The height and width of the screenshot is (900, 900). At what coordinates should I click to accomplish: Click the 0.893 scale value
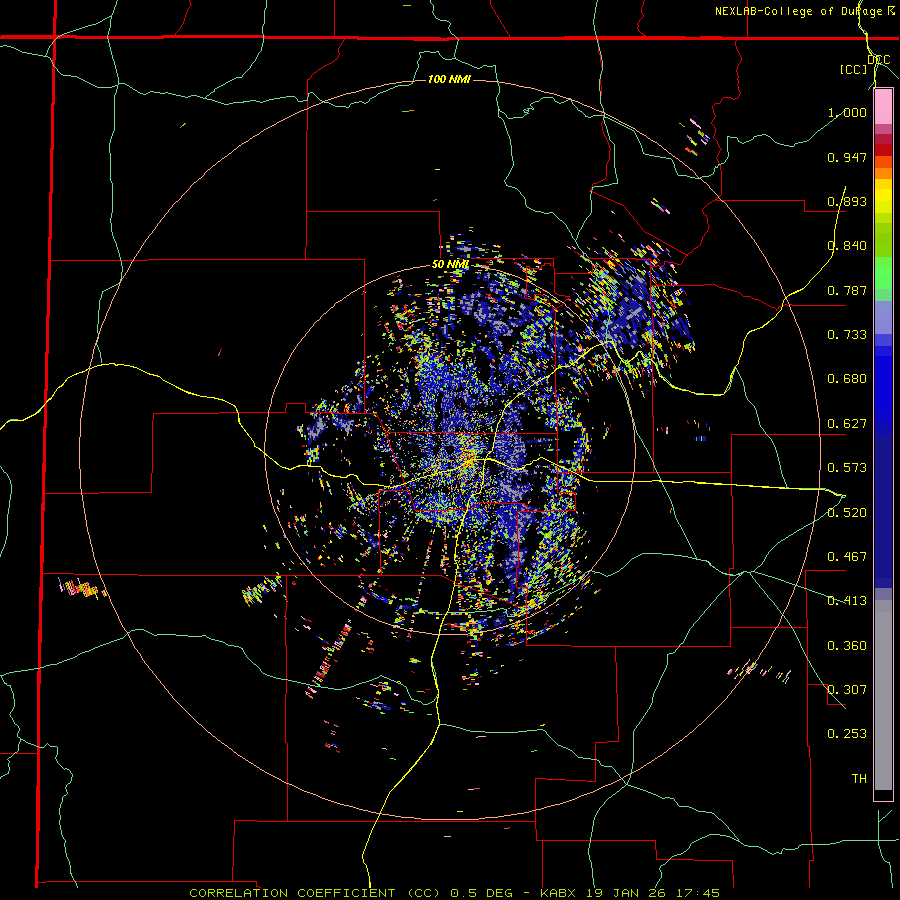(847, 201)
